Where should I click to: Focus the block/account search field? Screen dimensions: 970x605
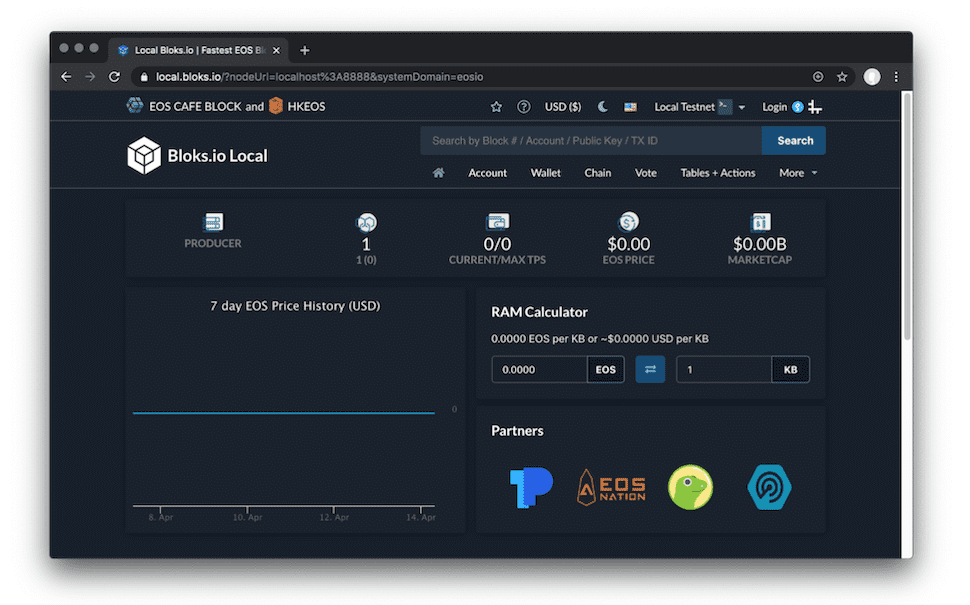[590, 141]
